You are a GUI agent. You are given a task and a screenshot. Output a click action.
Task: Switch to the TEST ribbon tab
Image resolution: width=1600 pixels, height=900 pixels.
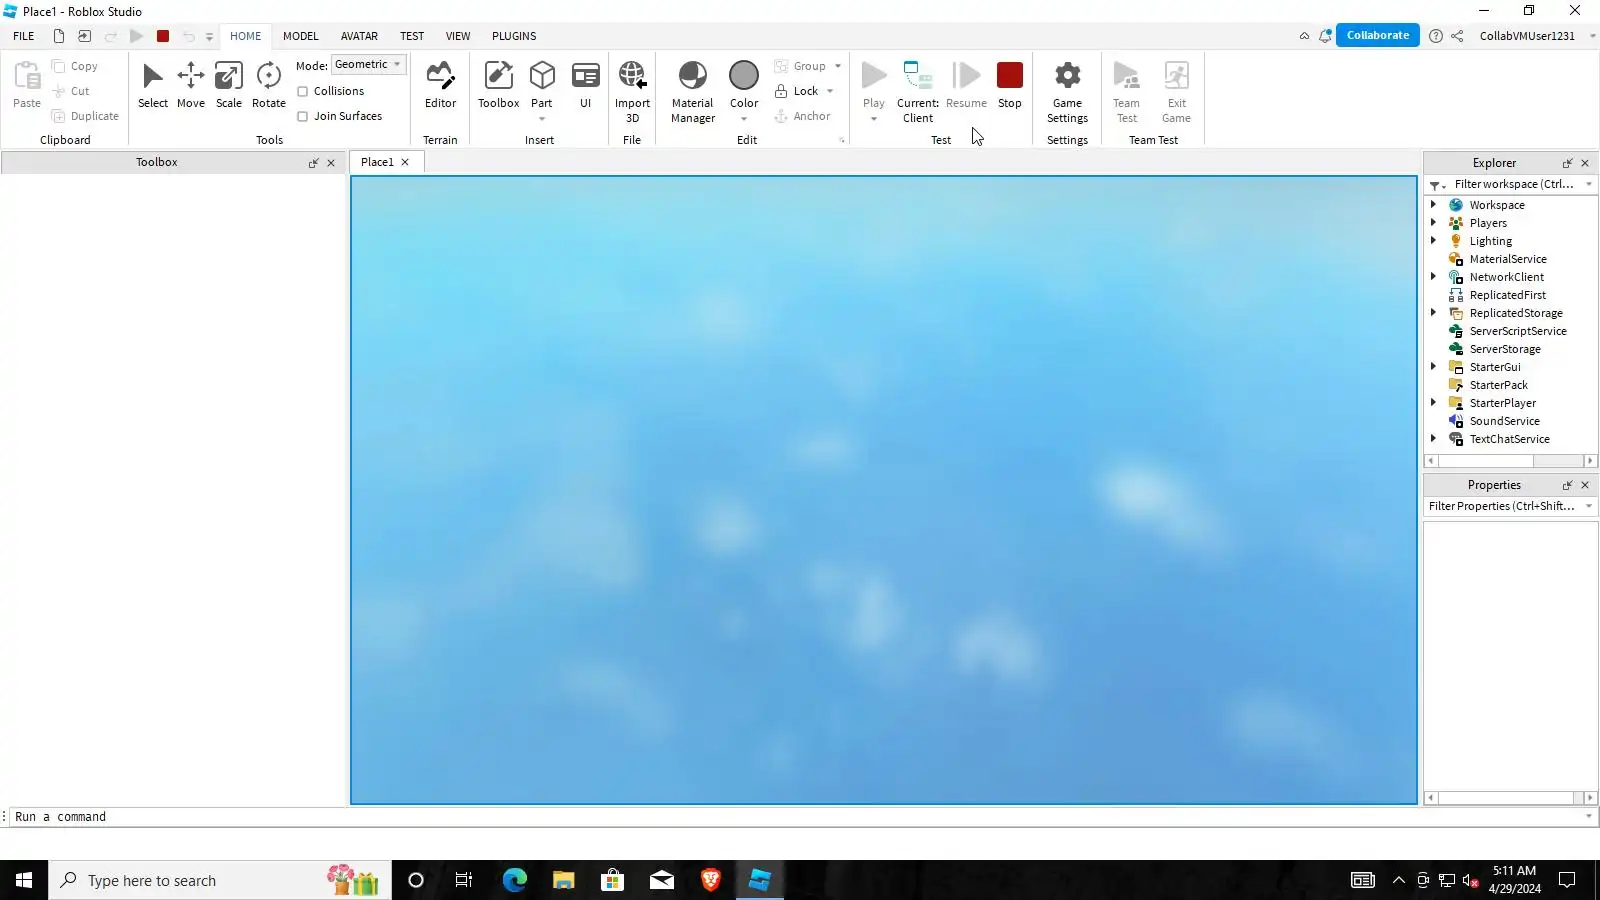(412, 36)
